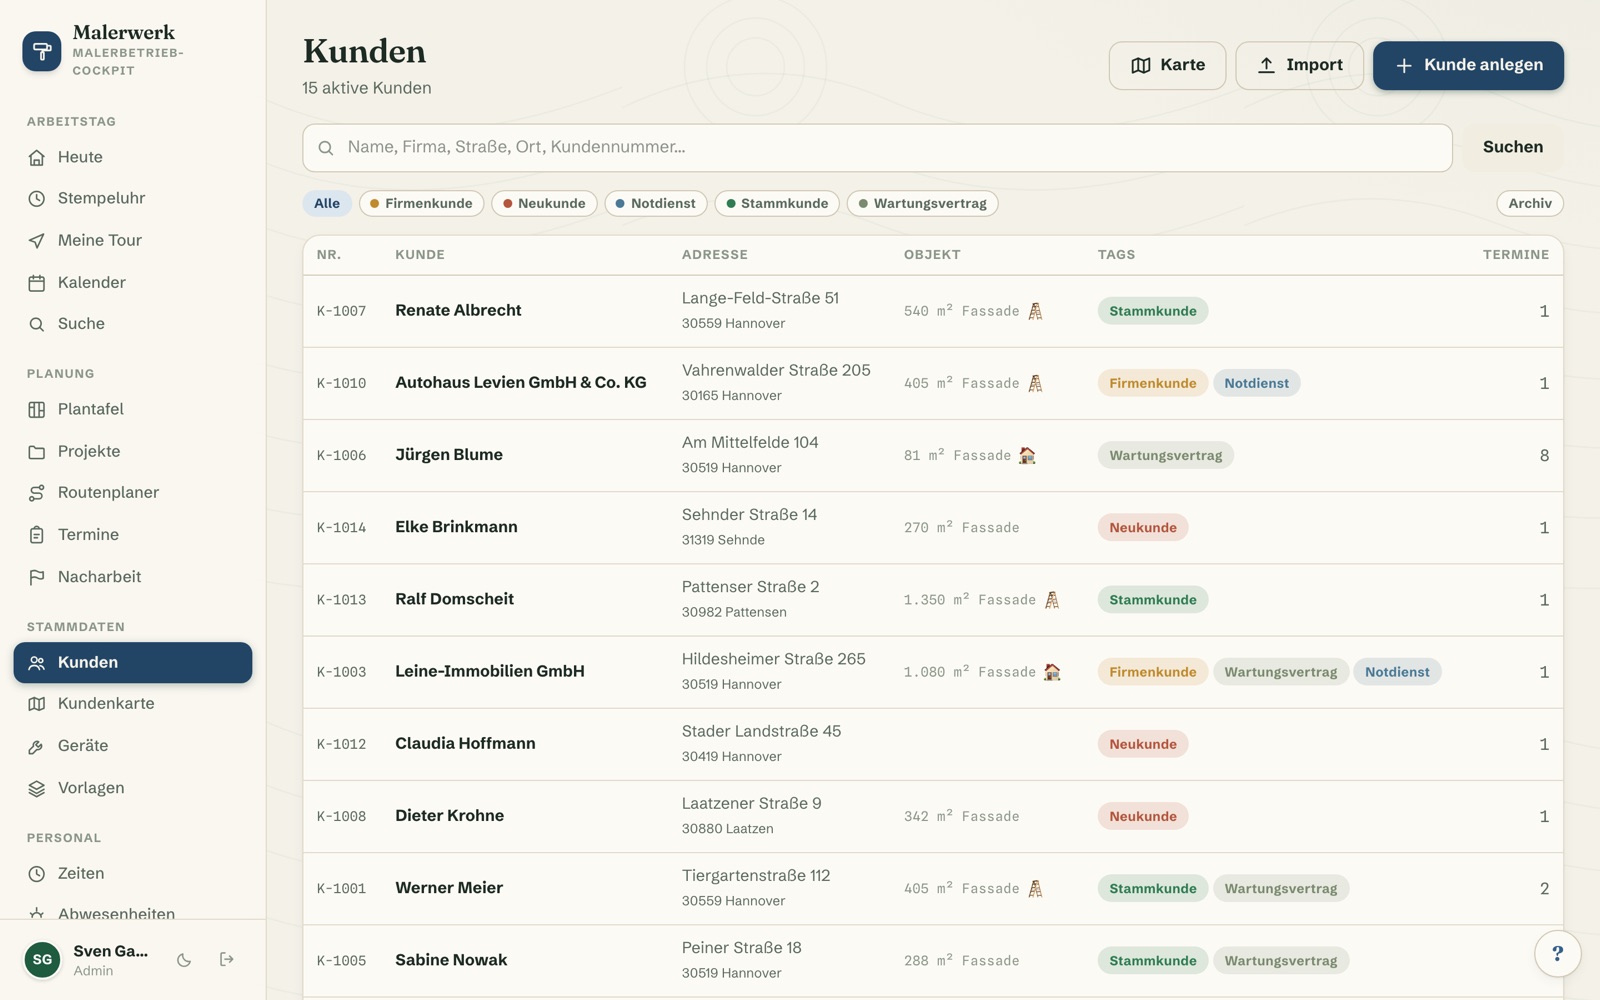This screenshot has height=1000, width=1600.
Task: Toggle dark mode with the moon icon
Action: coord(184,960)
